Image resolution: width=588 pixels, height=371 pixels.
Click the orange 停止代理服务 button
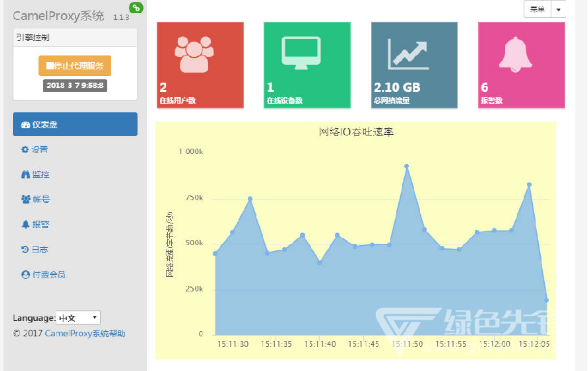pos(75,66)
